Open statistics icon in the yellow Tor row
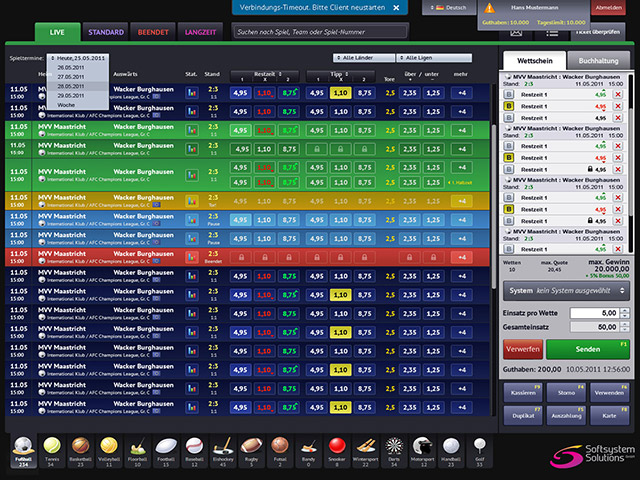The height and width of the screenshot is (480, 640). 191,201
